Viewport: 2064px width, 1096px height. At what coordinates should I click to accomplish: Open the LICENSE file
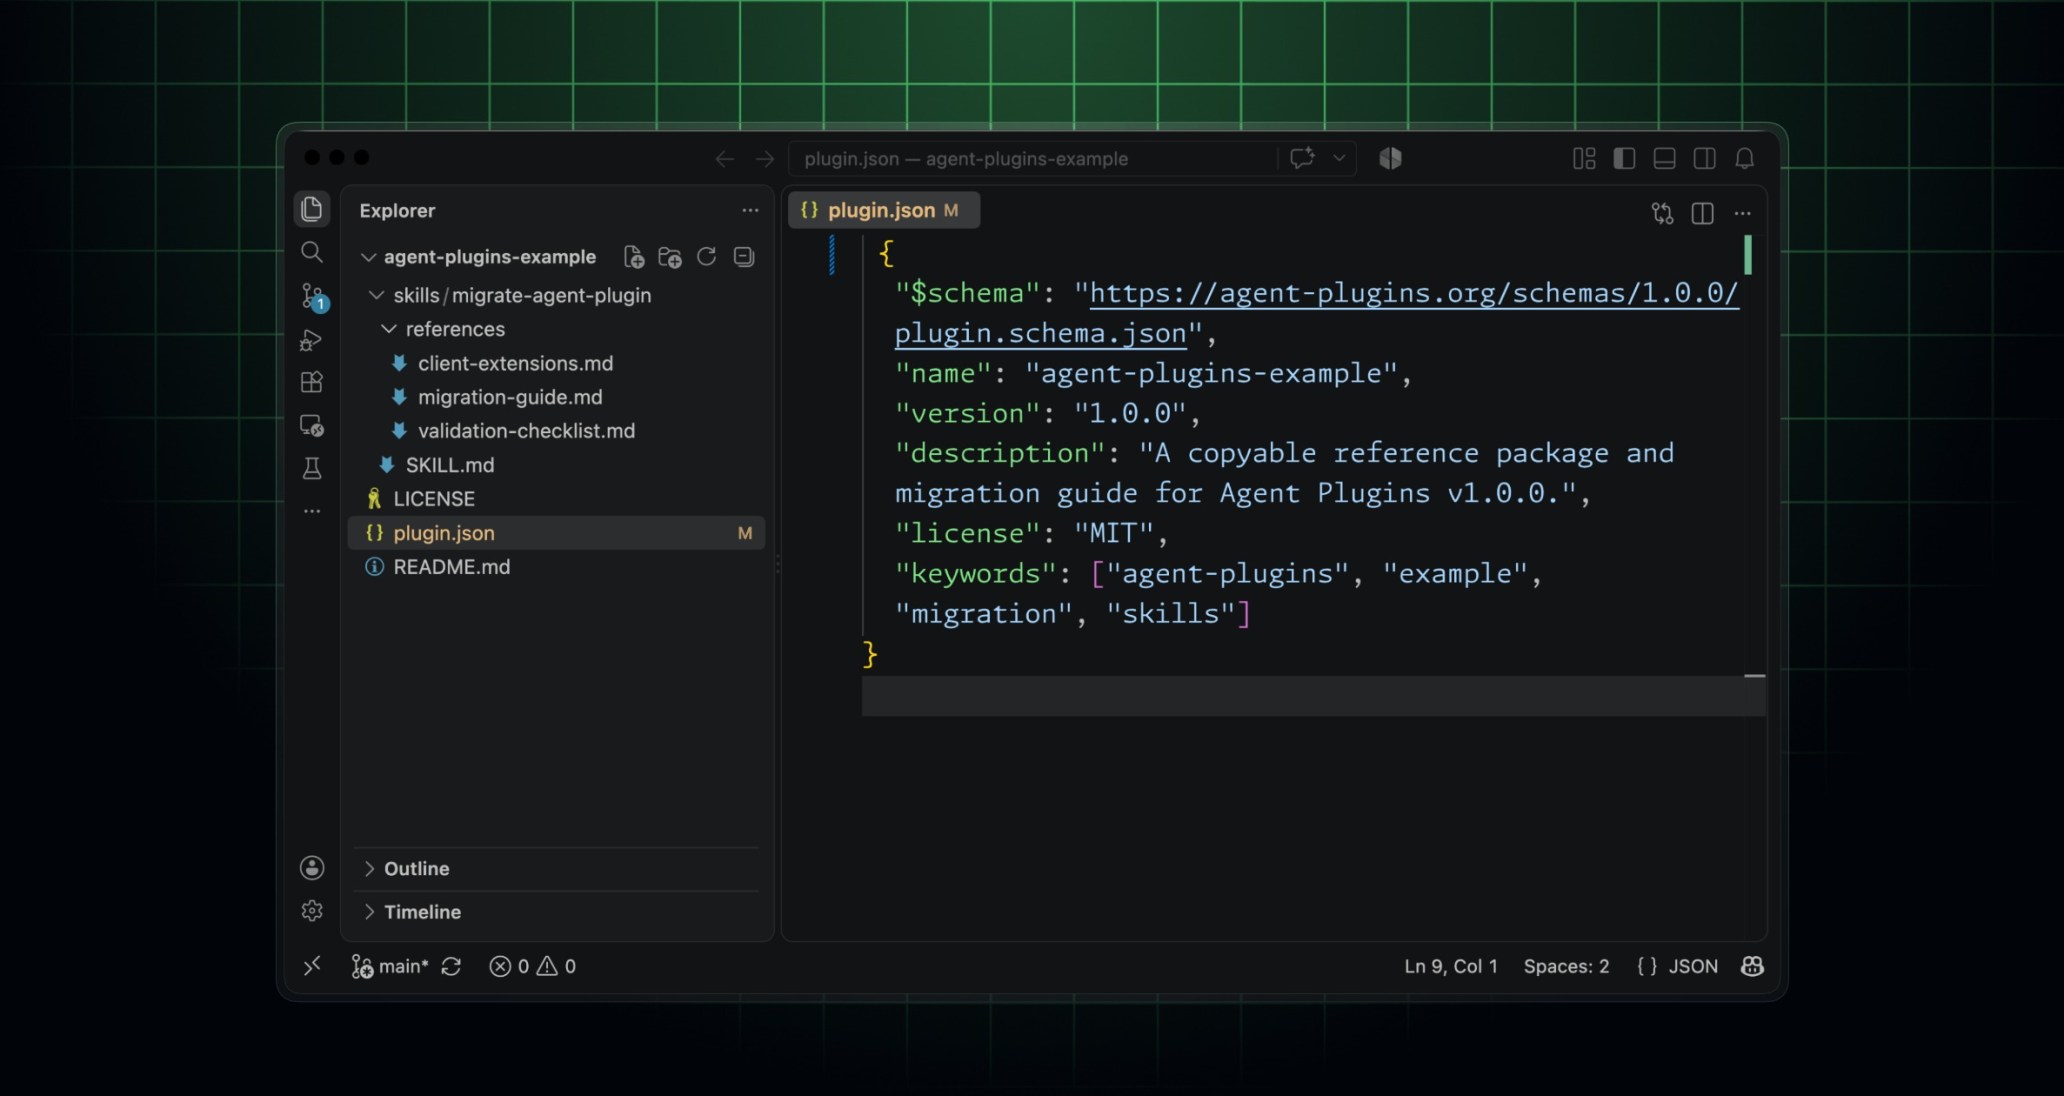tap(556, 499)
